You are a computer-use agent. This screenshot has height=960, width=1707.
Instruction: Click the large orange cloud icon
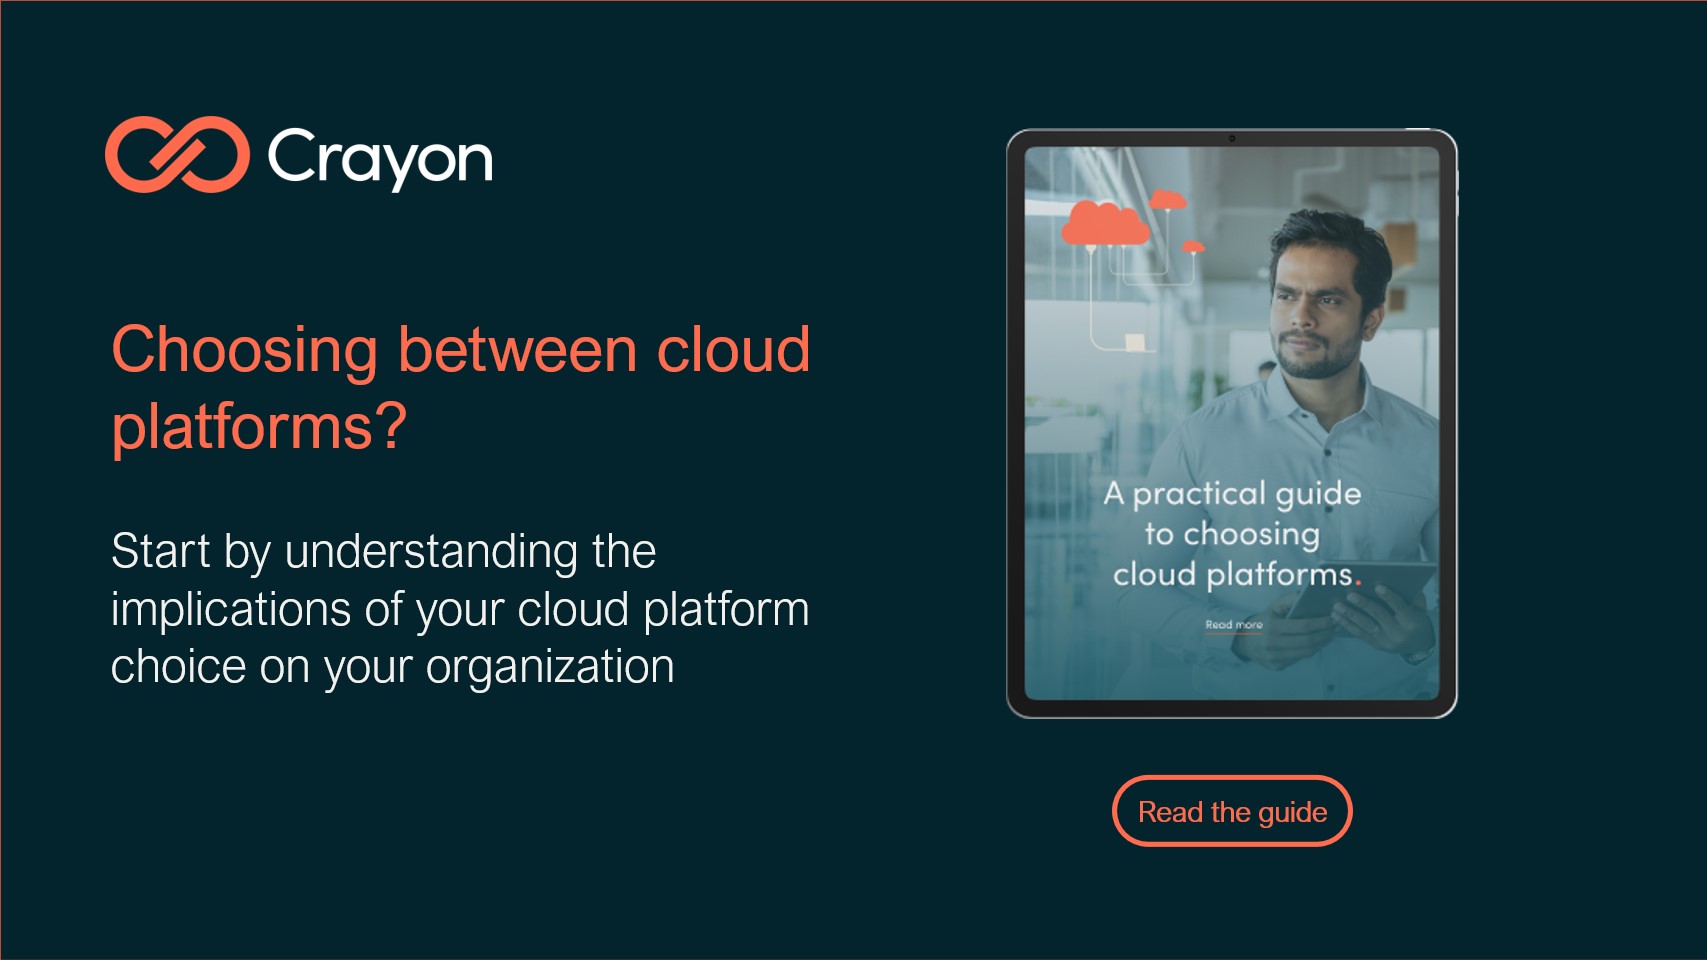click(1104, 224)
